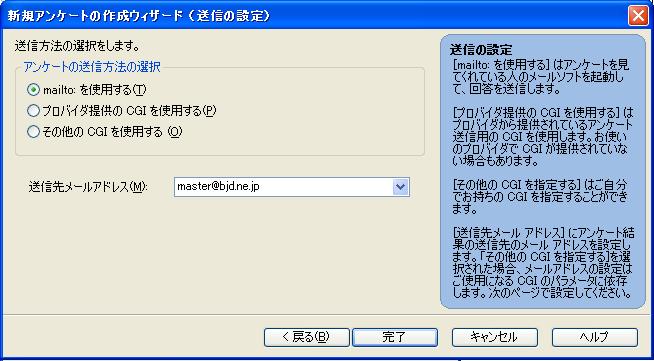The width and height of the screenshot is (654, 361).
Task: Open the 送信先メールアドレス dropdown arrow
Action: point(400,187)
